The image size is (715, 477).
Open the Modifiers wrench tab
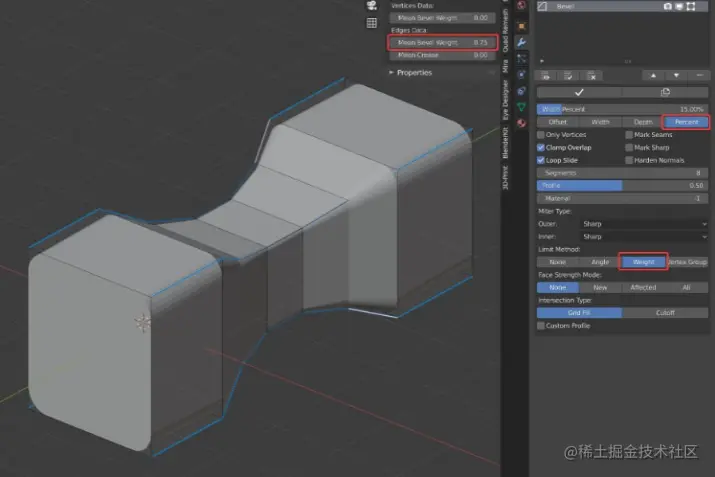522,42
